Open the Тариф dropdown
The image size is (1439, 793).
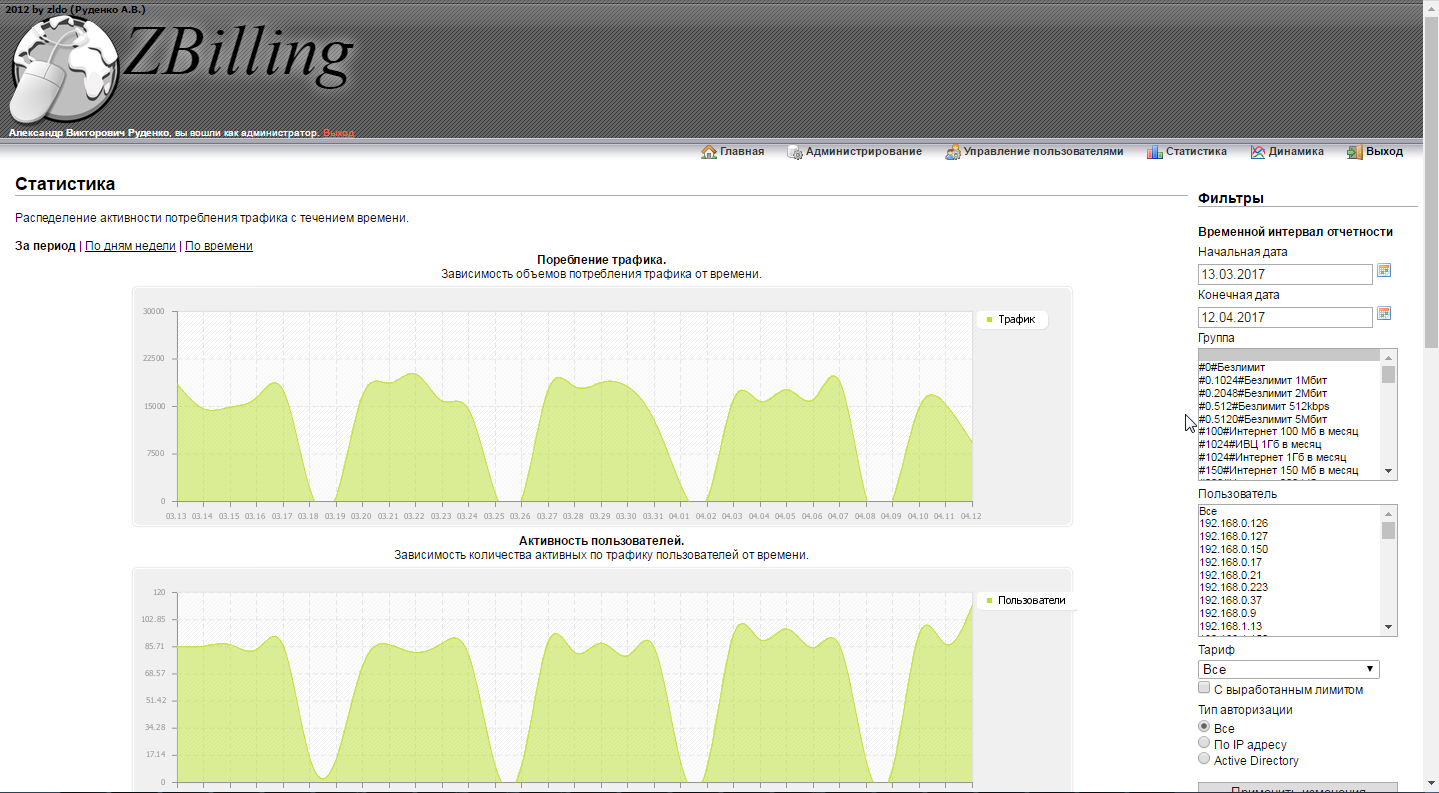click(1288, 669)
